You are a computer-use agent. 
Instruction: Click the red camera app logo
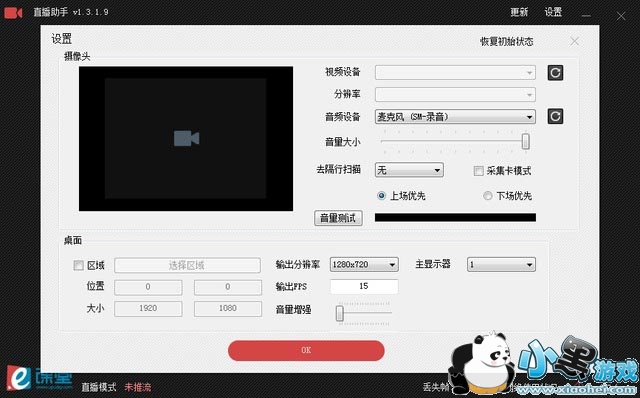[13, 13]
